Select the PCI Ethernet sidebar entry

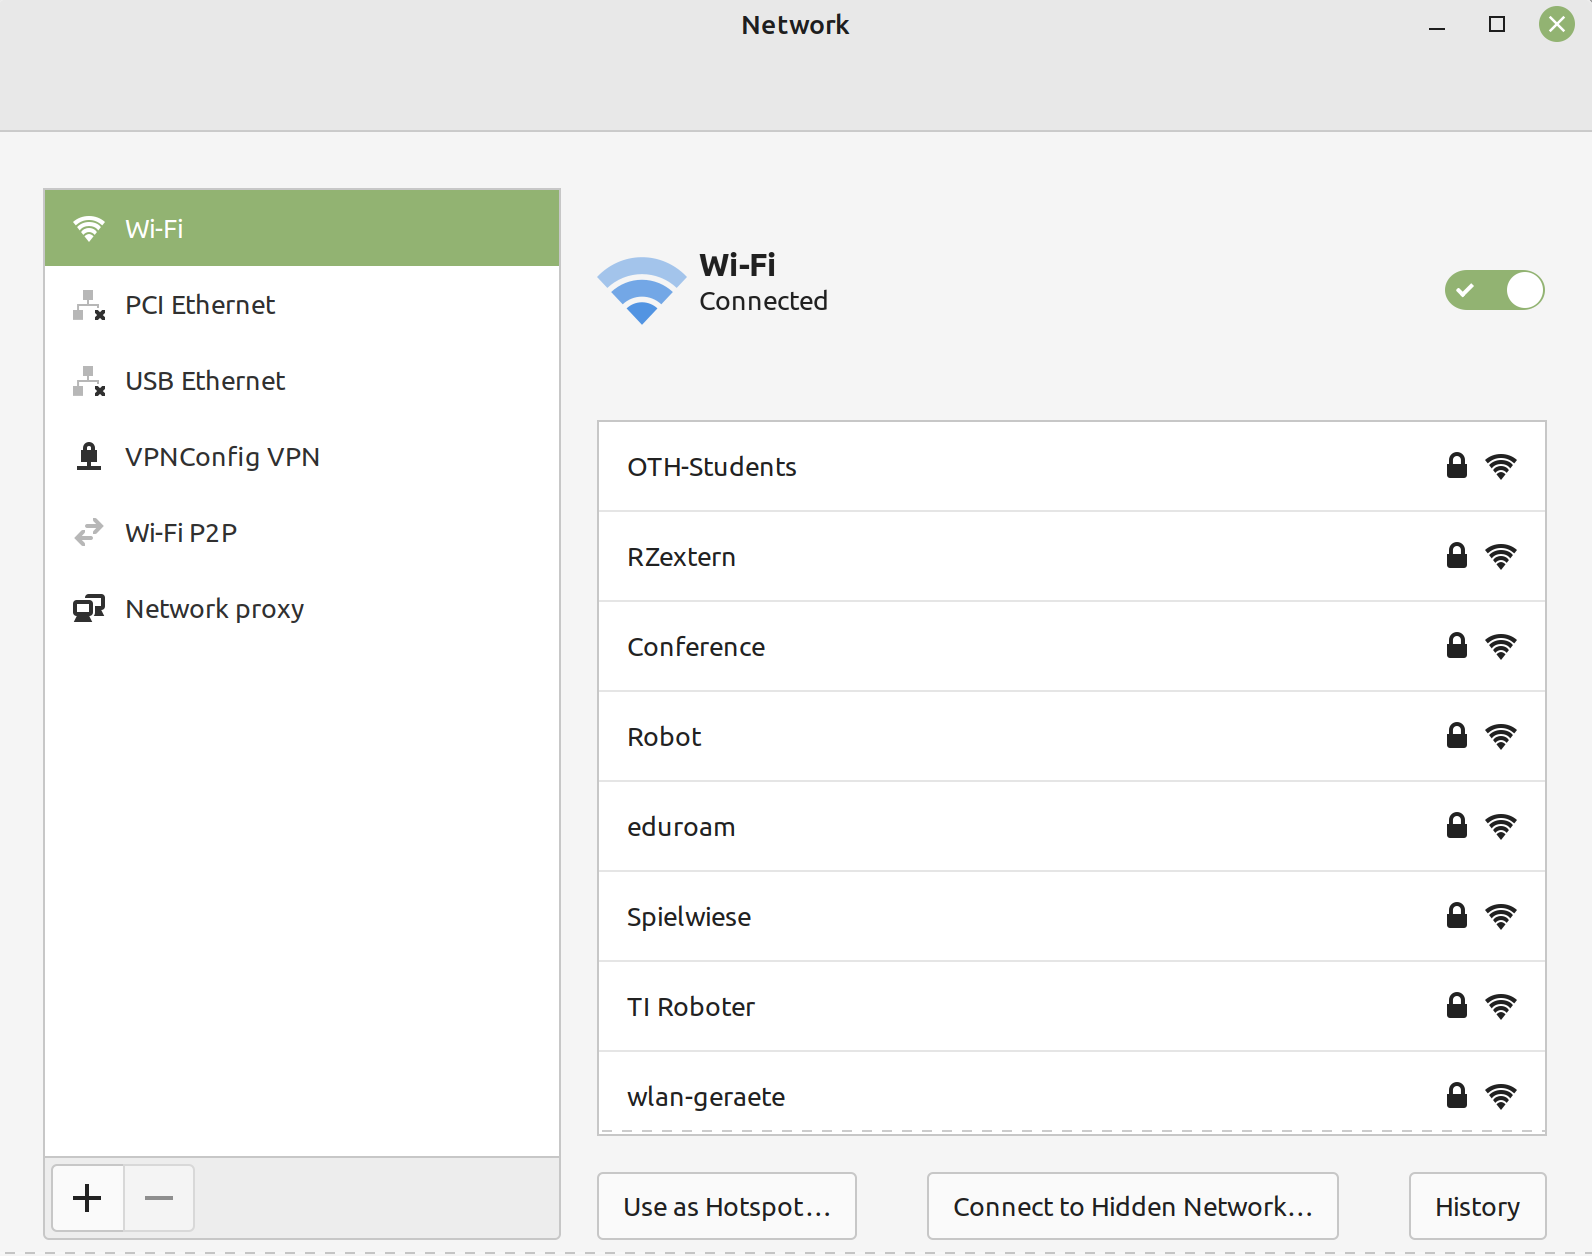click(x=200, y=305)
